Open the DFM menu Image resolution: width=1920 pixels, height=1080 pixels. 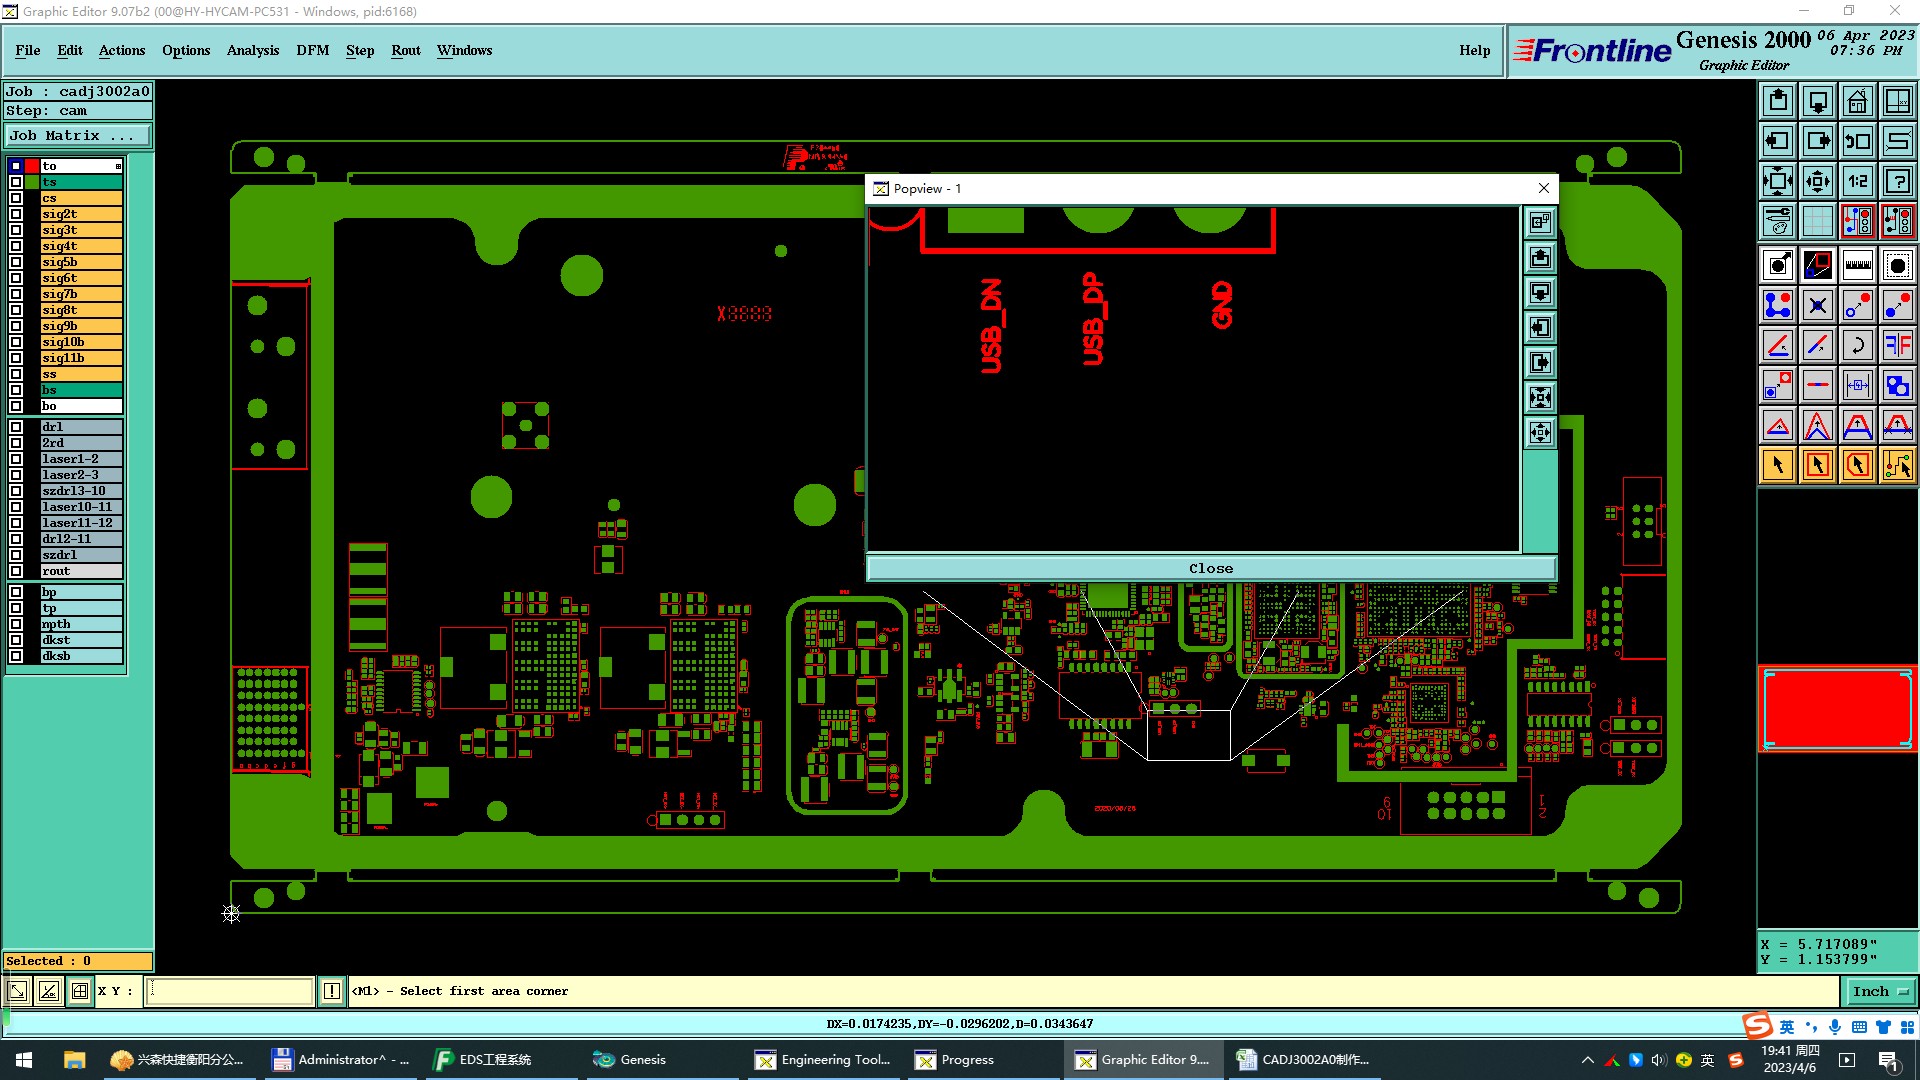312,50
